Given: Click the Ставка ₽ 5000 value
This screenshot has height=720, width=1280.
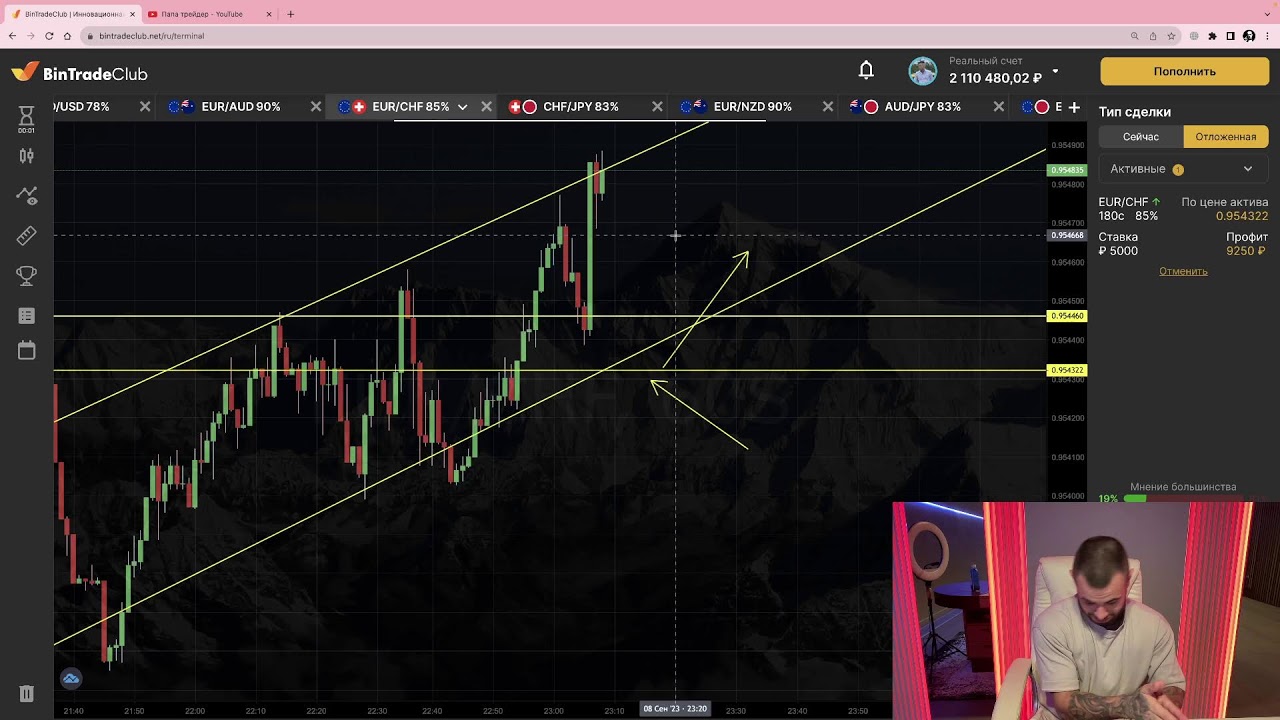Looking at the screenshot, I should point(1118,251).
